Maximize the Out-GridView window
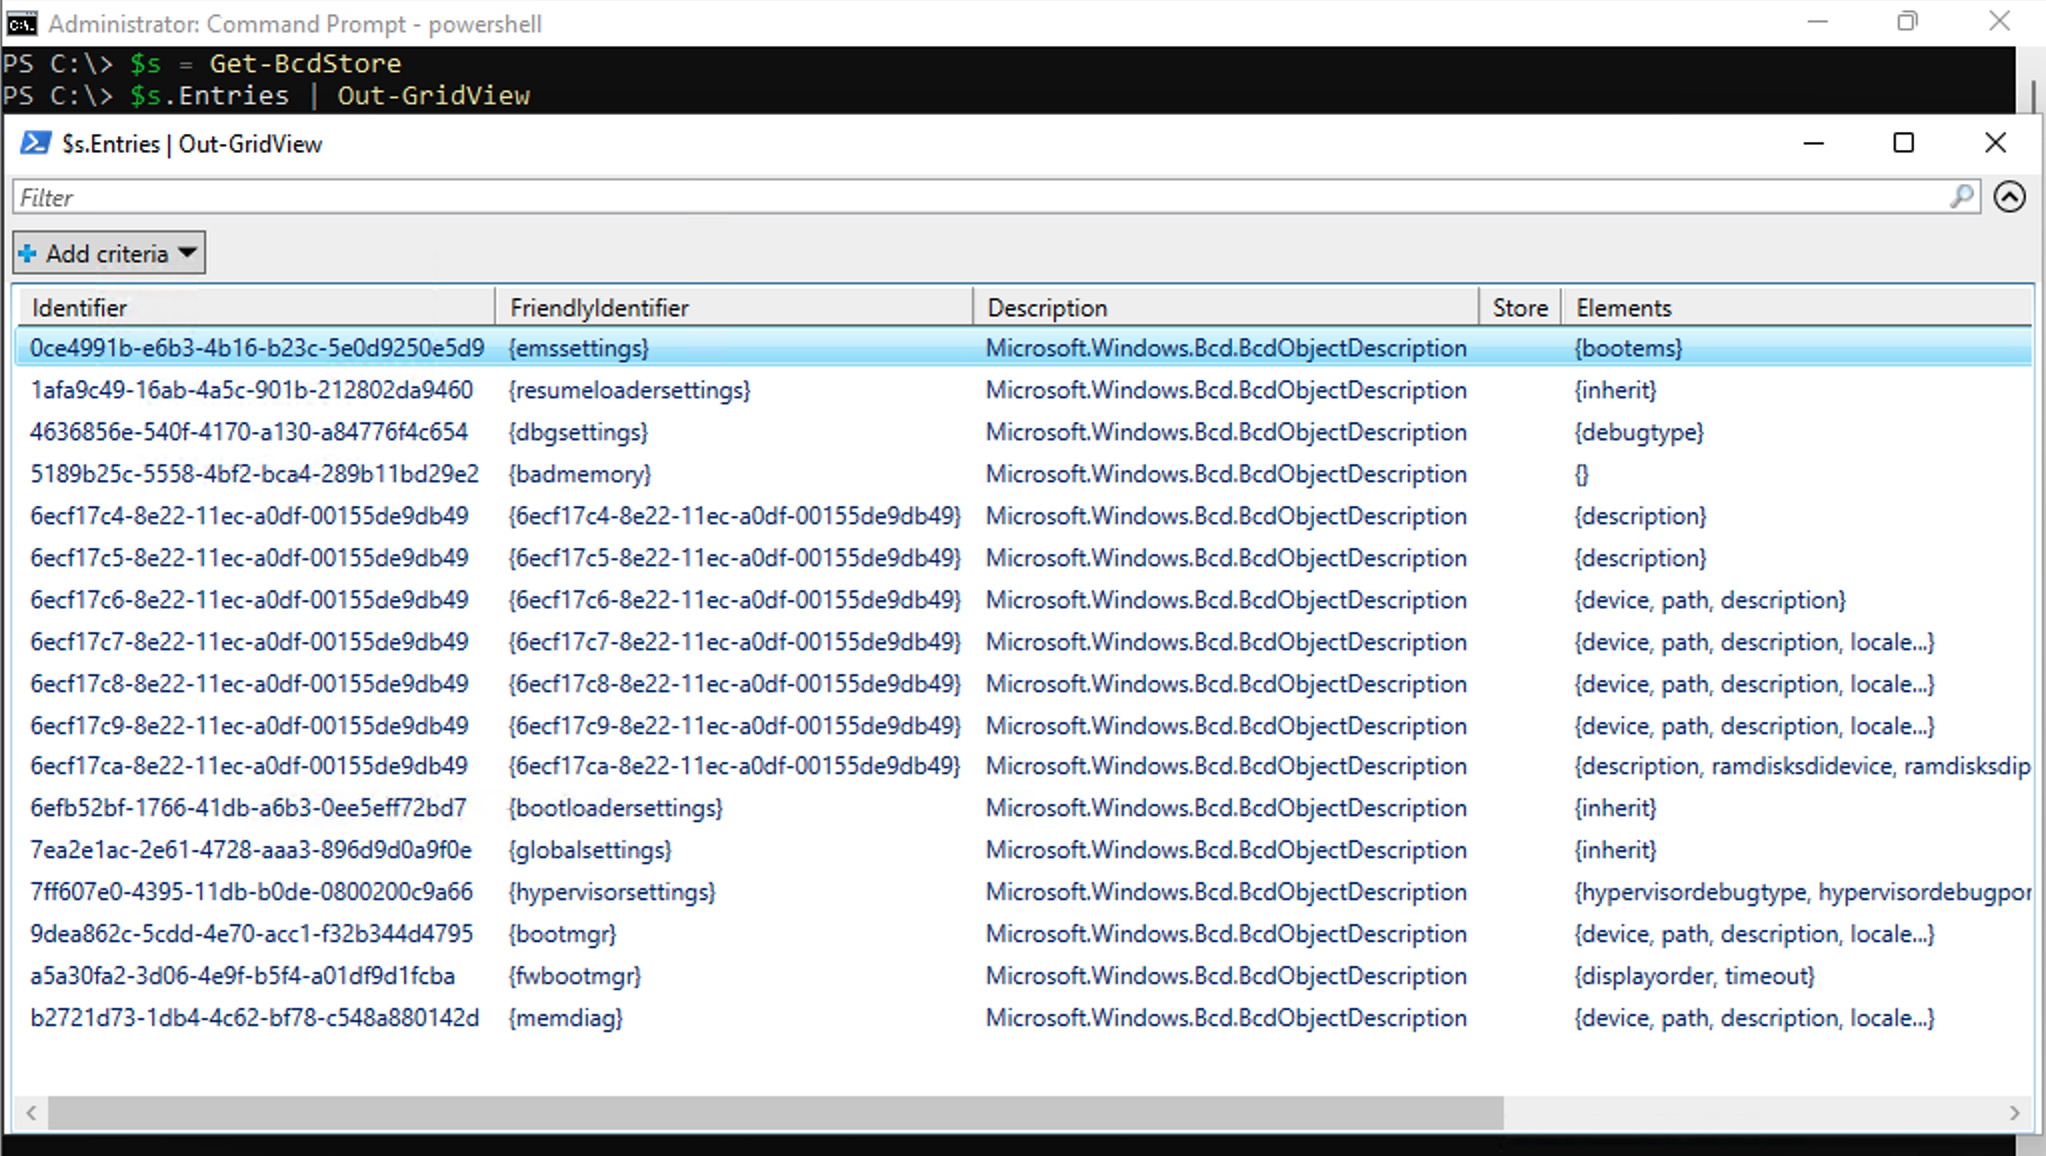This screenshot has width=2046, height=1156. tap(1904, 143)
